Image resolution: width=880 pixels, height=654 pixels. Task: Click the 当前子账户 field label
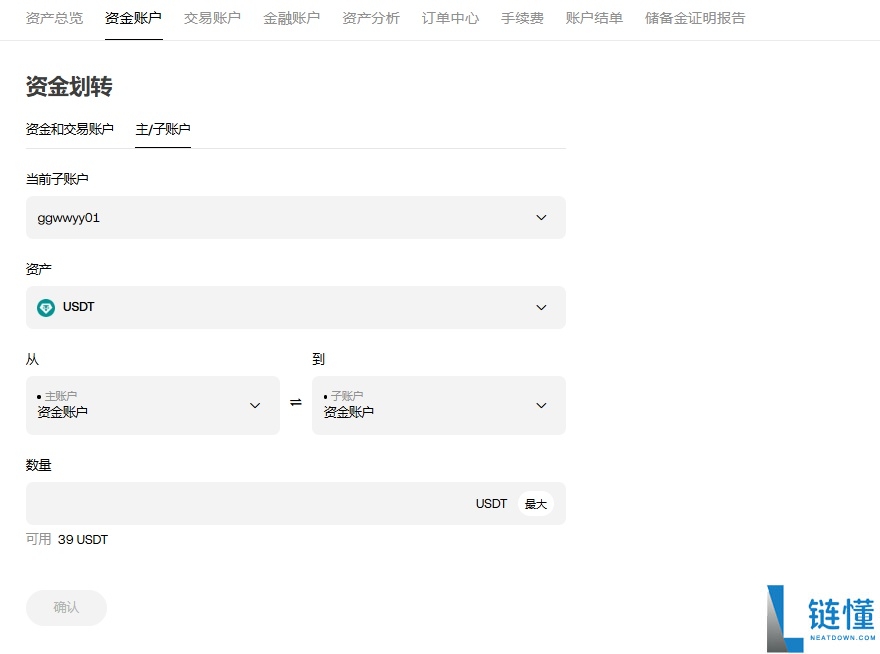(57, 179)
